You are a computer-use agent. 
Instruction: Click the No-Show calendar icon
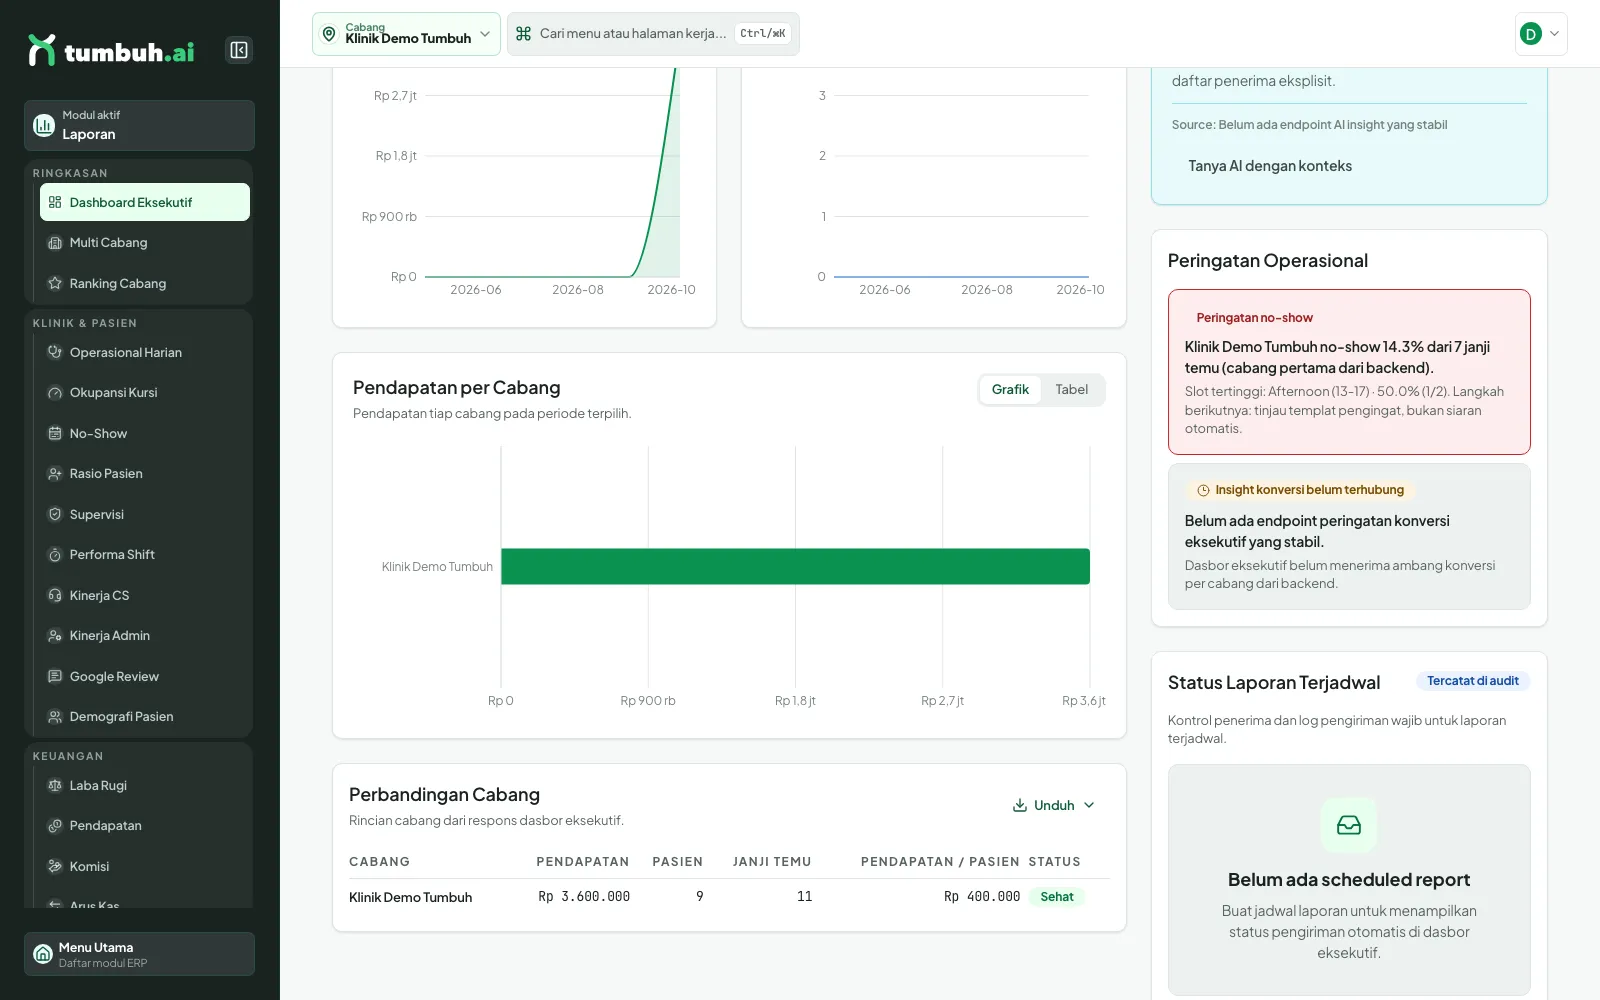pos(55,433)
